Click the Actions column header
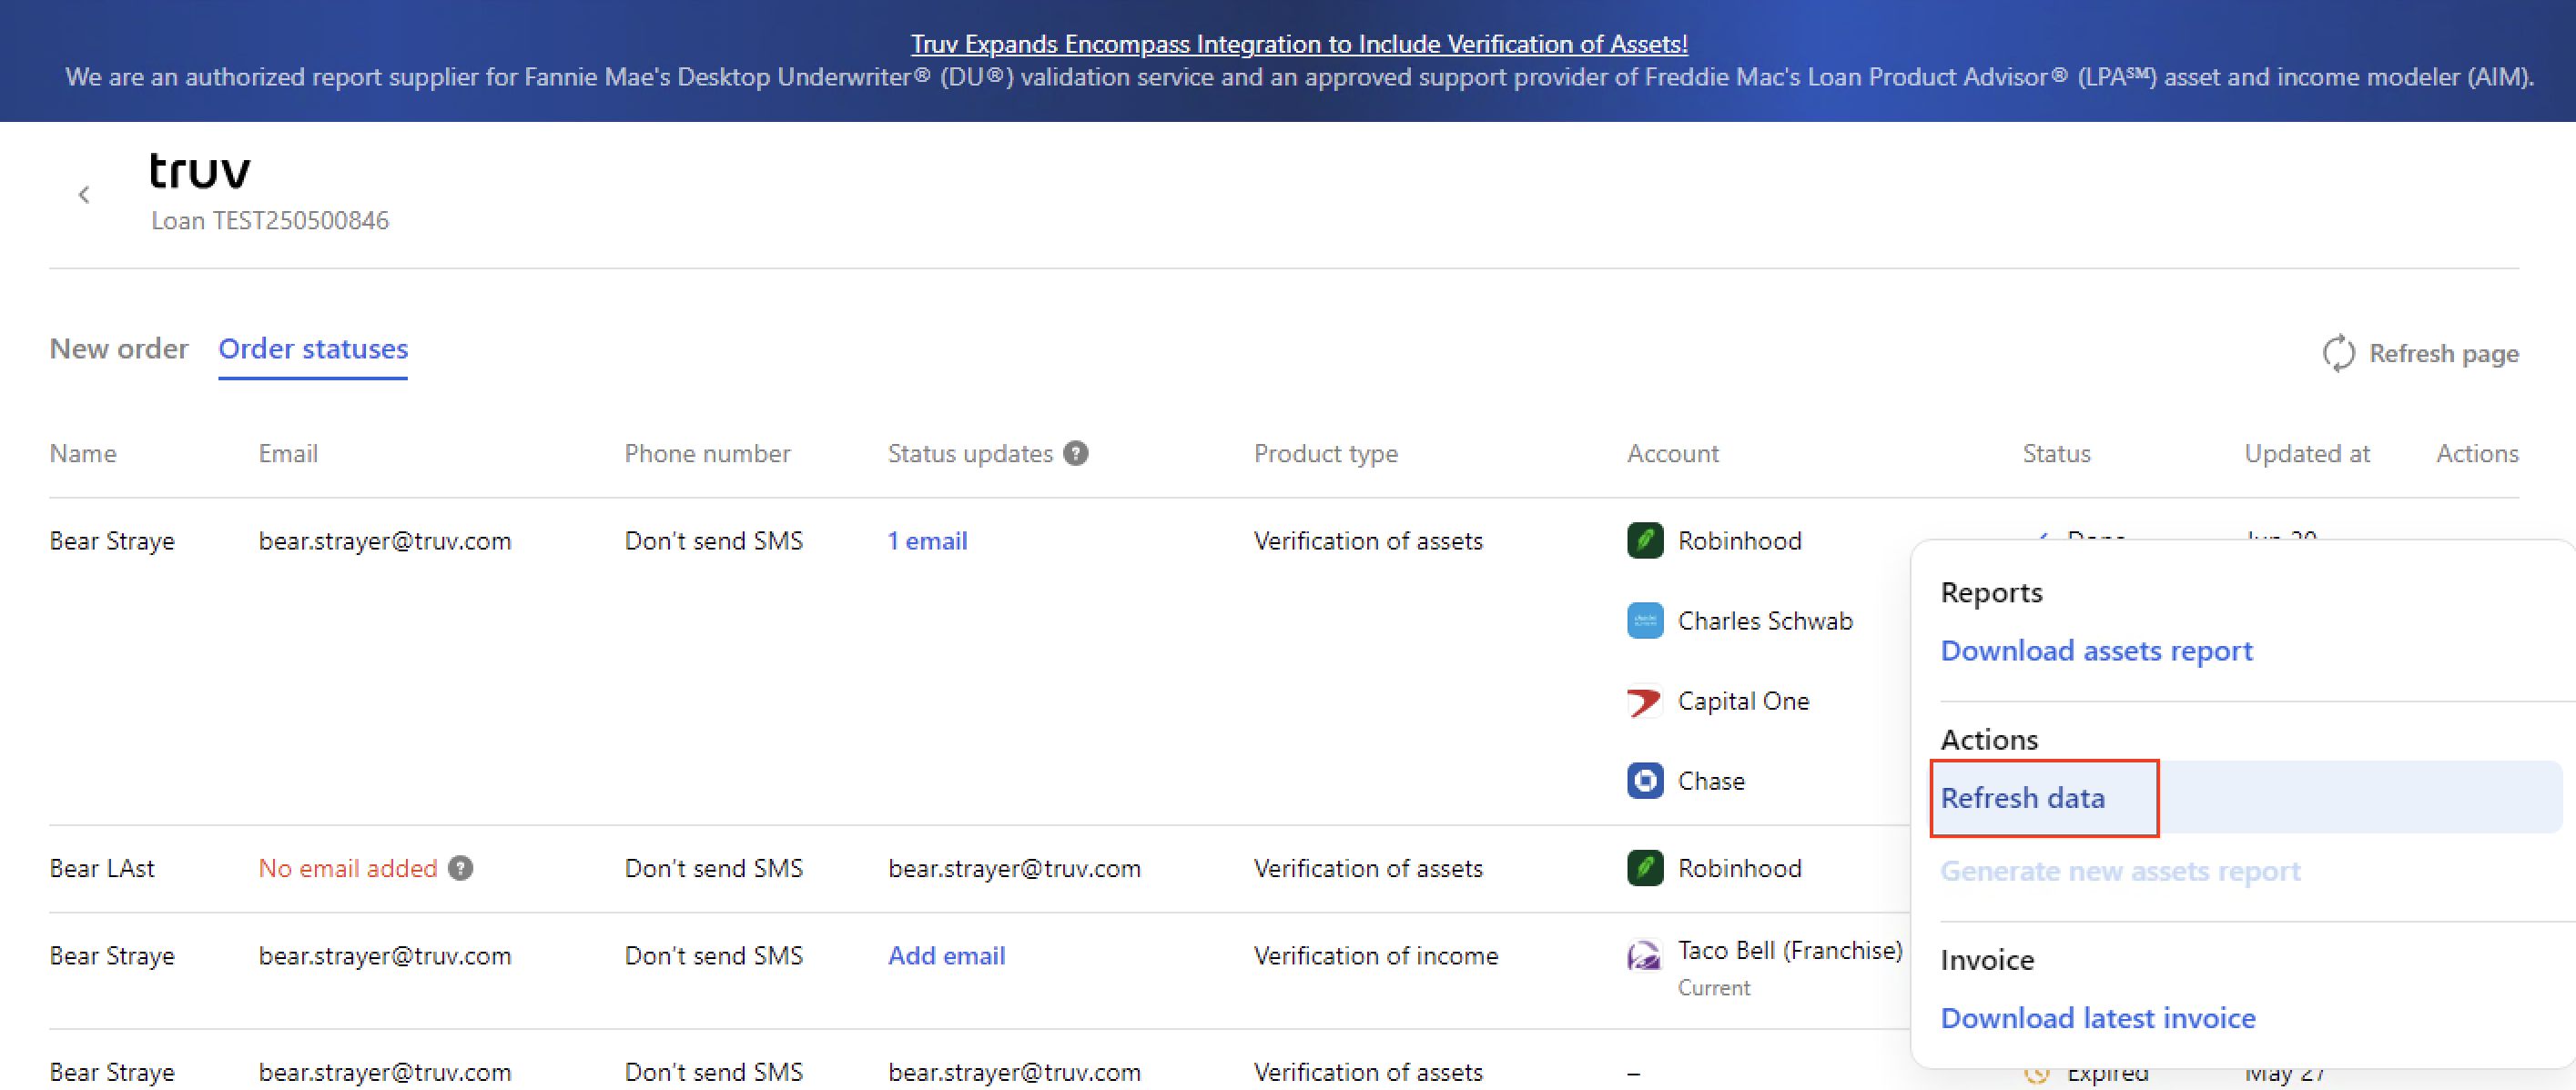Screen dimensions: 2576x1090 [x=2477, y=453]
